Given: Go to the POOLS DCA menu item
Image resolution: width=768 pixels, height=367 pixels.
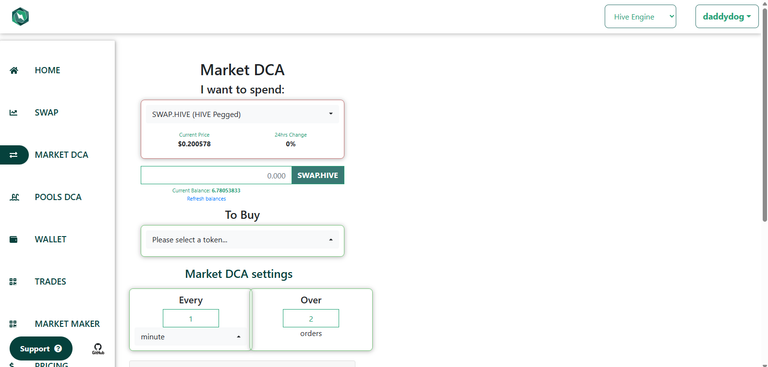Looking at the screenshot, I should (58, 197).
